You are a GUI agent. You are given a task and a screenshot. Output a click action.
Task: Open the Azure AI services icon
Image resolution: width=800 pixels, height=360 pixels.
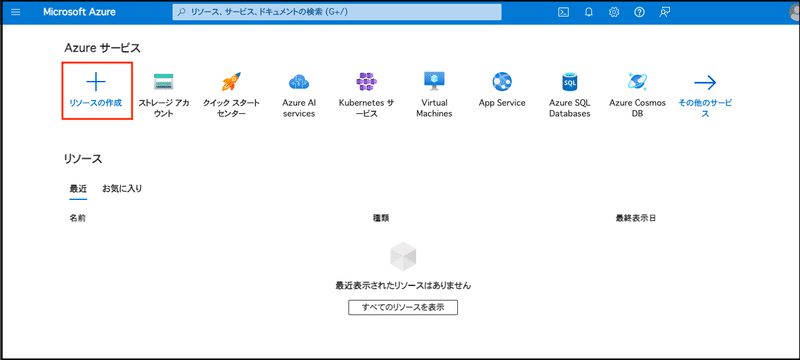[x=299, y=82]
